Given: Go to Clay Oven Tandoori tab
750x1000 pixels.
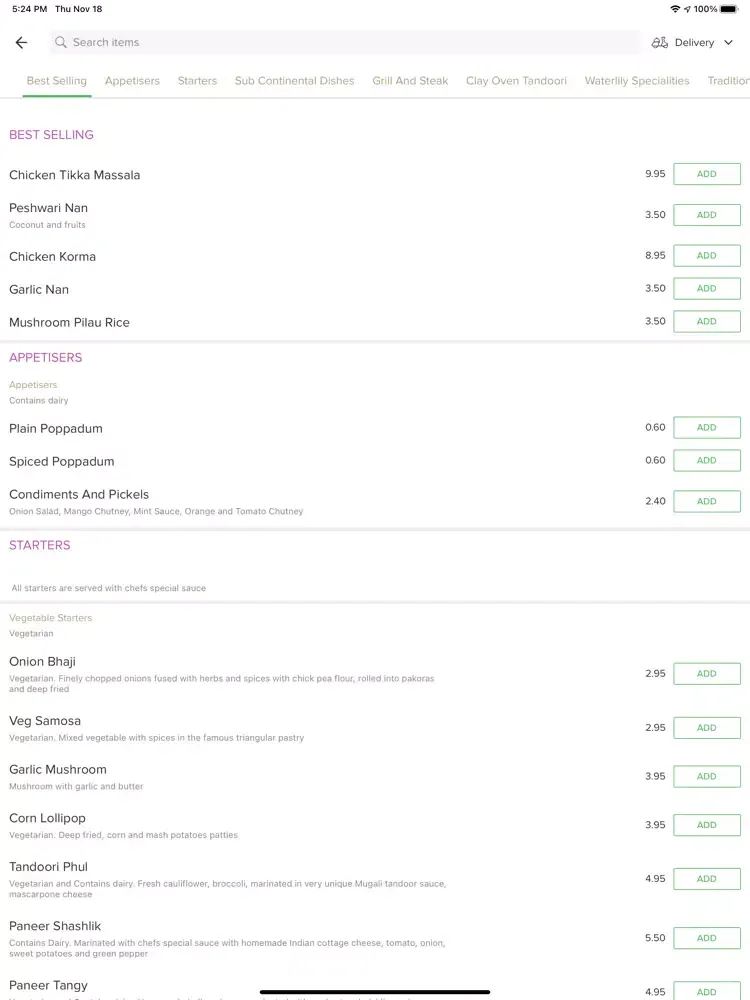Looking at the screenshot, I should click(x=516, y=81).
